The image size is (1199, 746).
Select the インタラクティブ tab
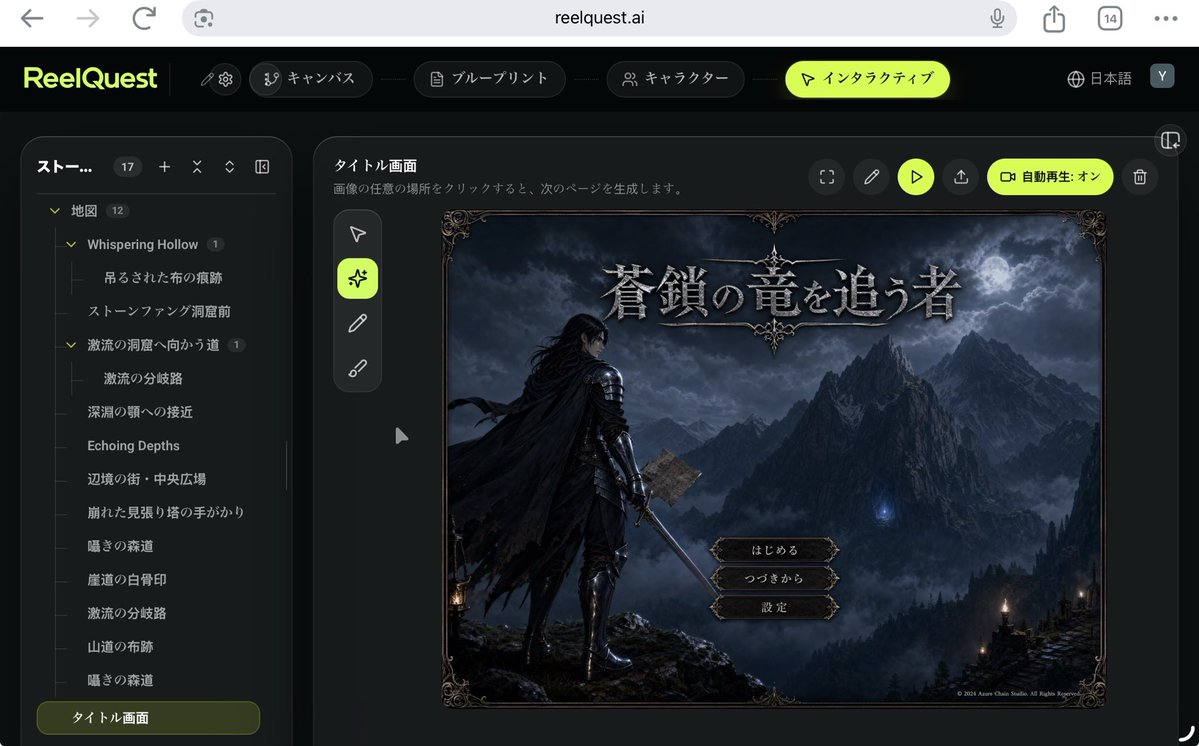tap(867, 79)
